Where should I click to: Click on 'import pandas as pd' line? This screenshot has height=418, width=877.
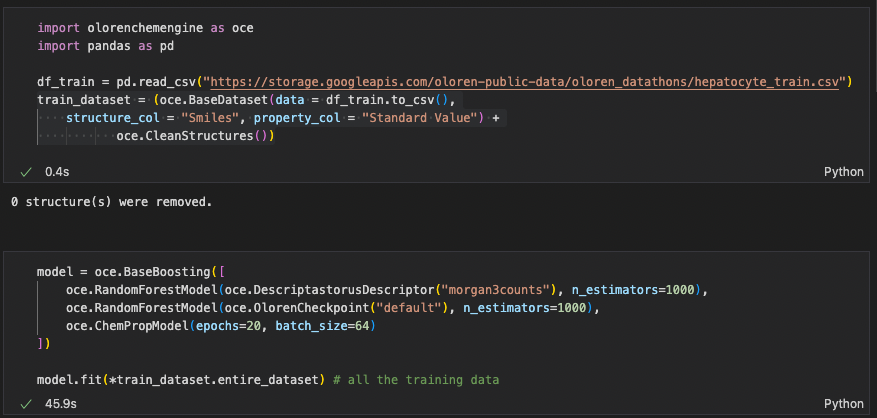pos(106,46)
